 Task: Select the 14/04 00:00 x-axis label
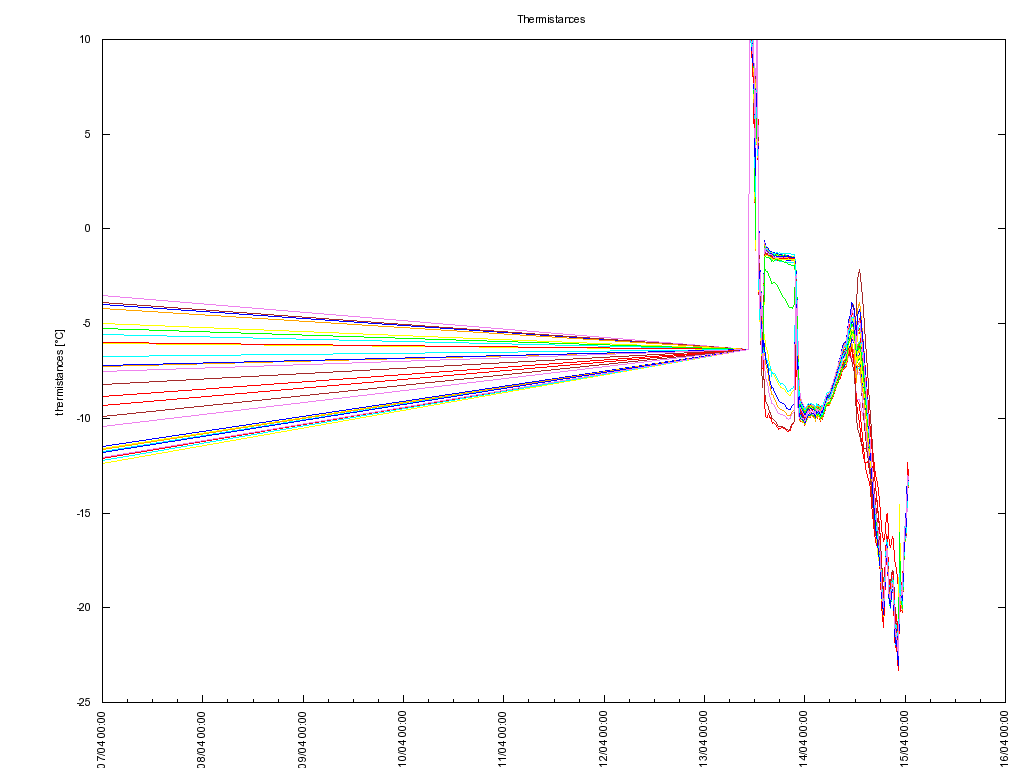point(804,738)
